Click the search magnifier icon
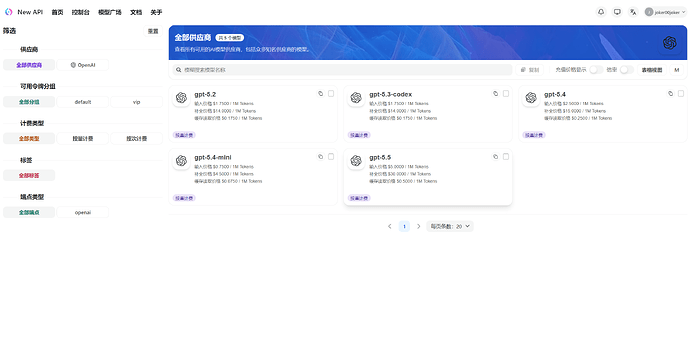The height and width of the screenshot is (363, 690). tap(179, 70)
